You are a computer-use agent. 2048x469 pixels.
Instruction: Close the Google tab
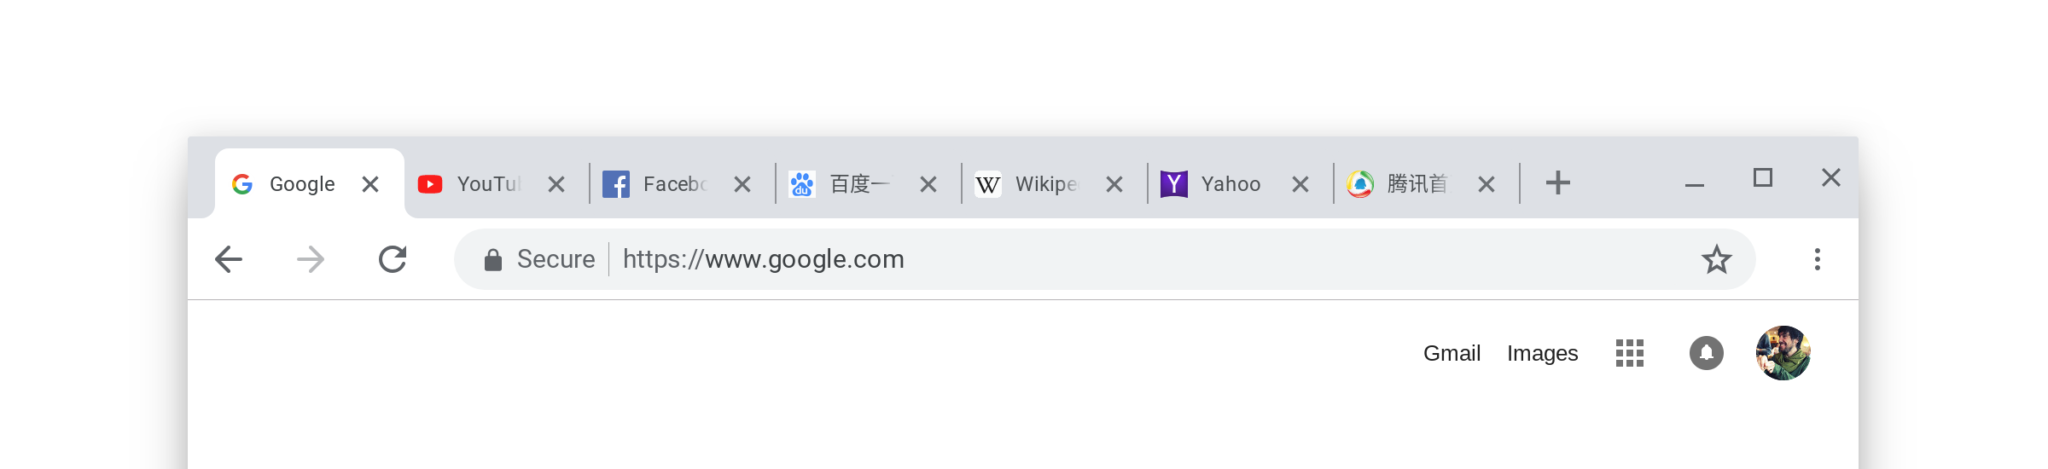click(x=370, y=184)
